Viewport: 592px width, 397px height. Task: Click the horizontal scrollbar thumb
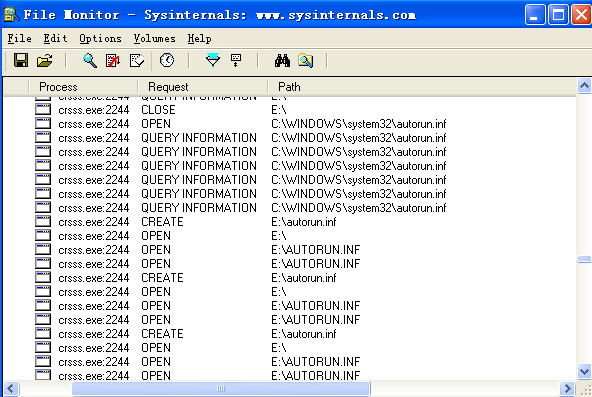point(221,388)
